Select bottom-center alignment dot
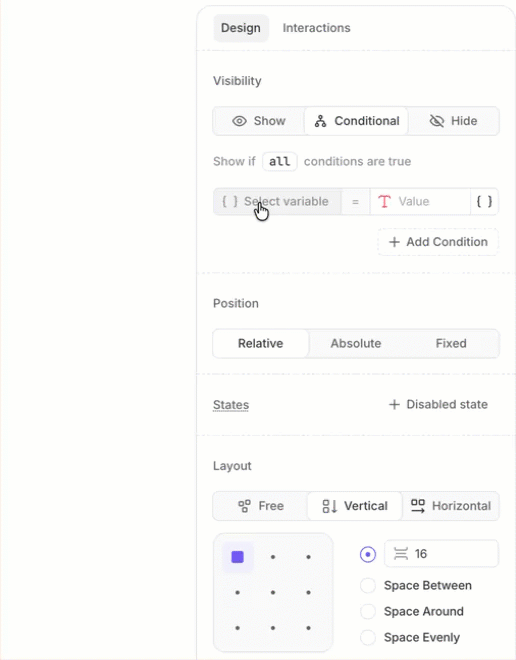The image size is (516, 660). click(x=273, y=628)
